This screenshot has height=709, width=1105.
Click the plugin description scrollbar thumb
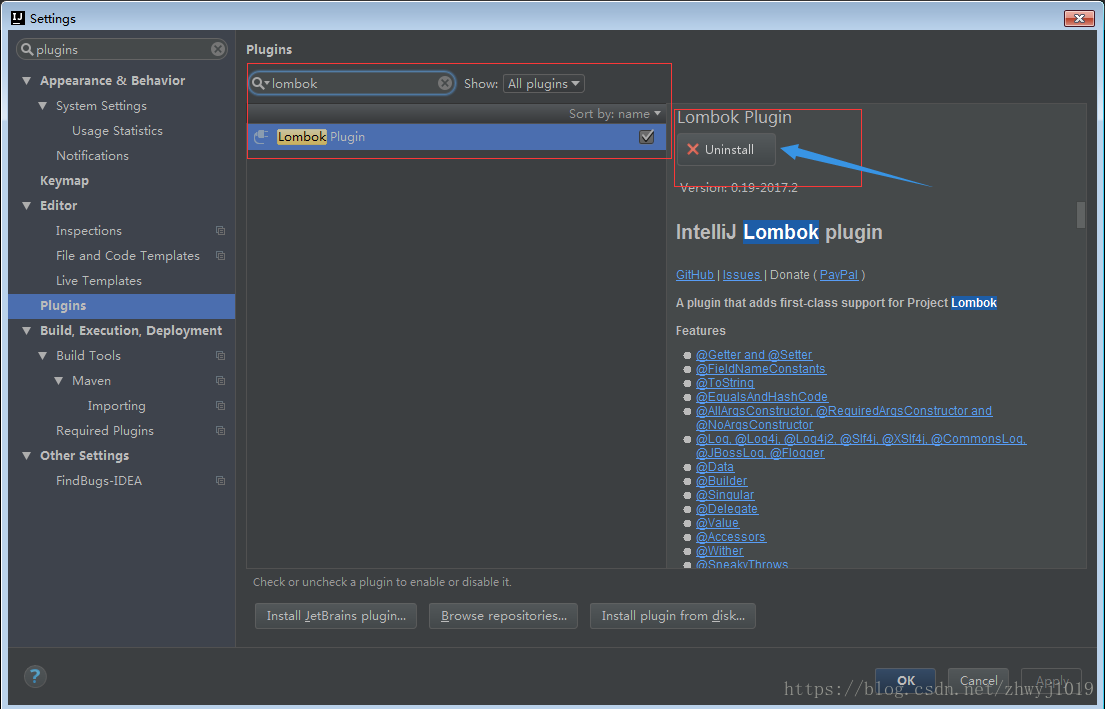(x=1081, y=215)
